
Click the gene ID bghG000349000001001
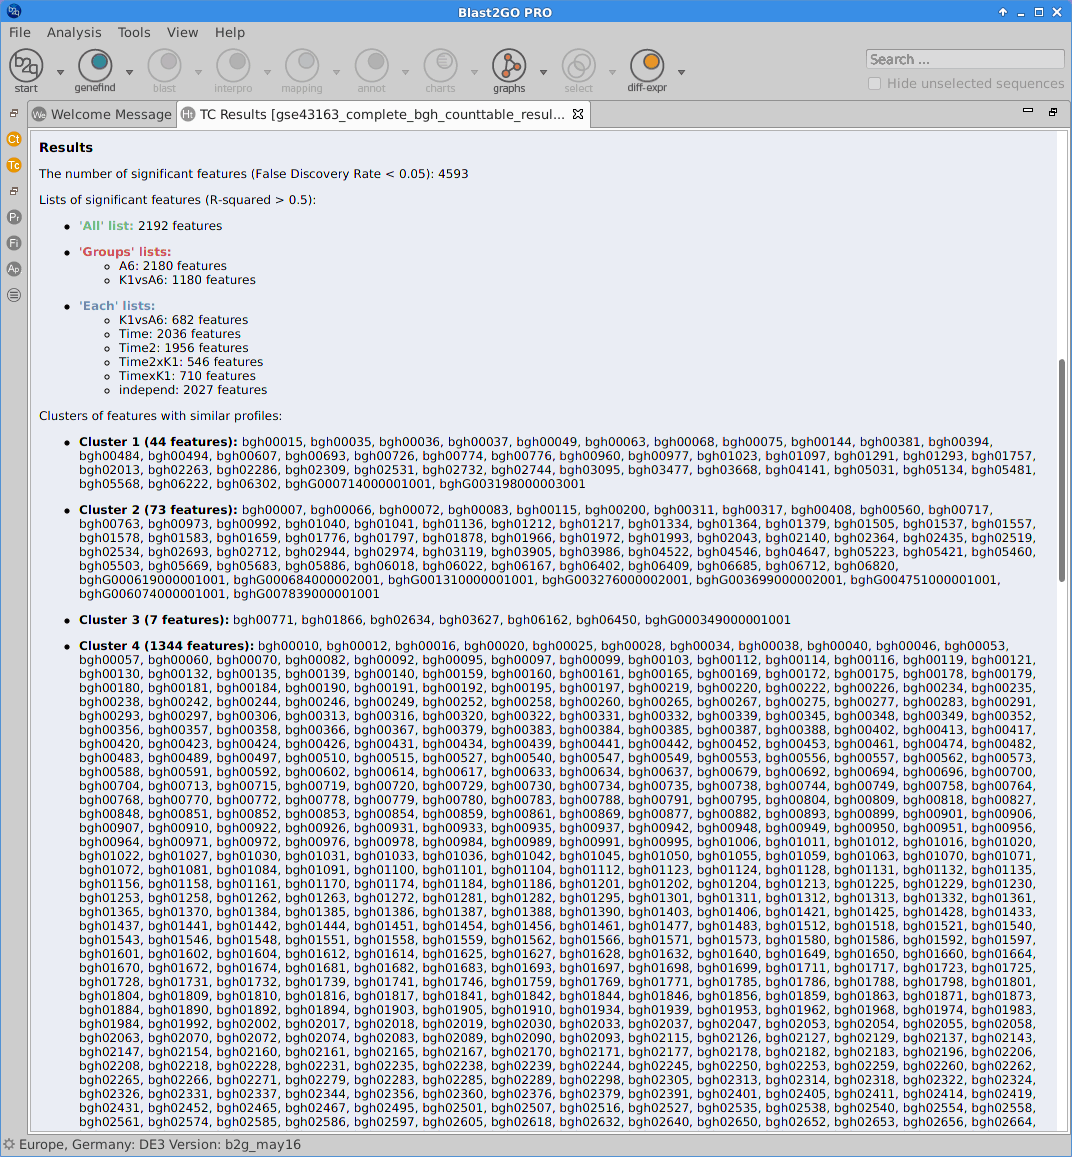(717, 620)
